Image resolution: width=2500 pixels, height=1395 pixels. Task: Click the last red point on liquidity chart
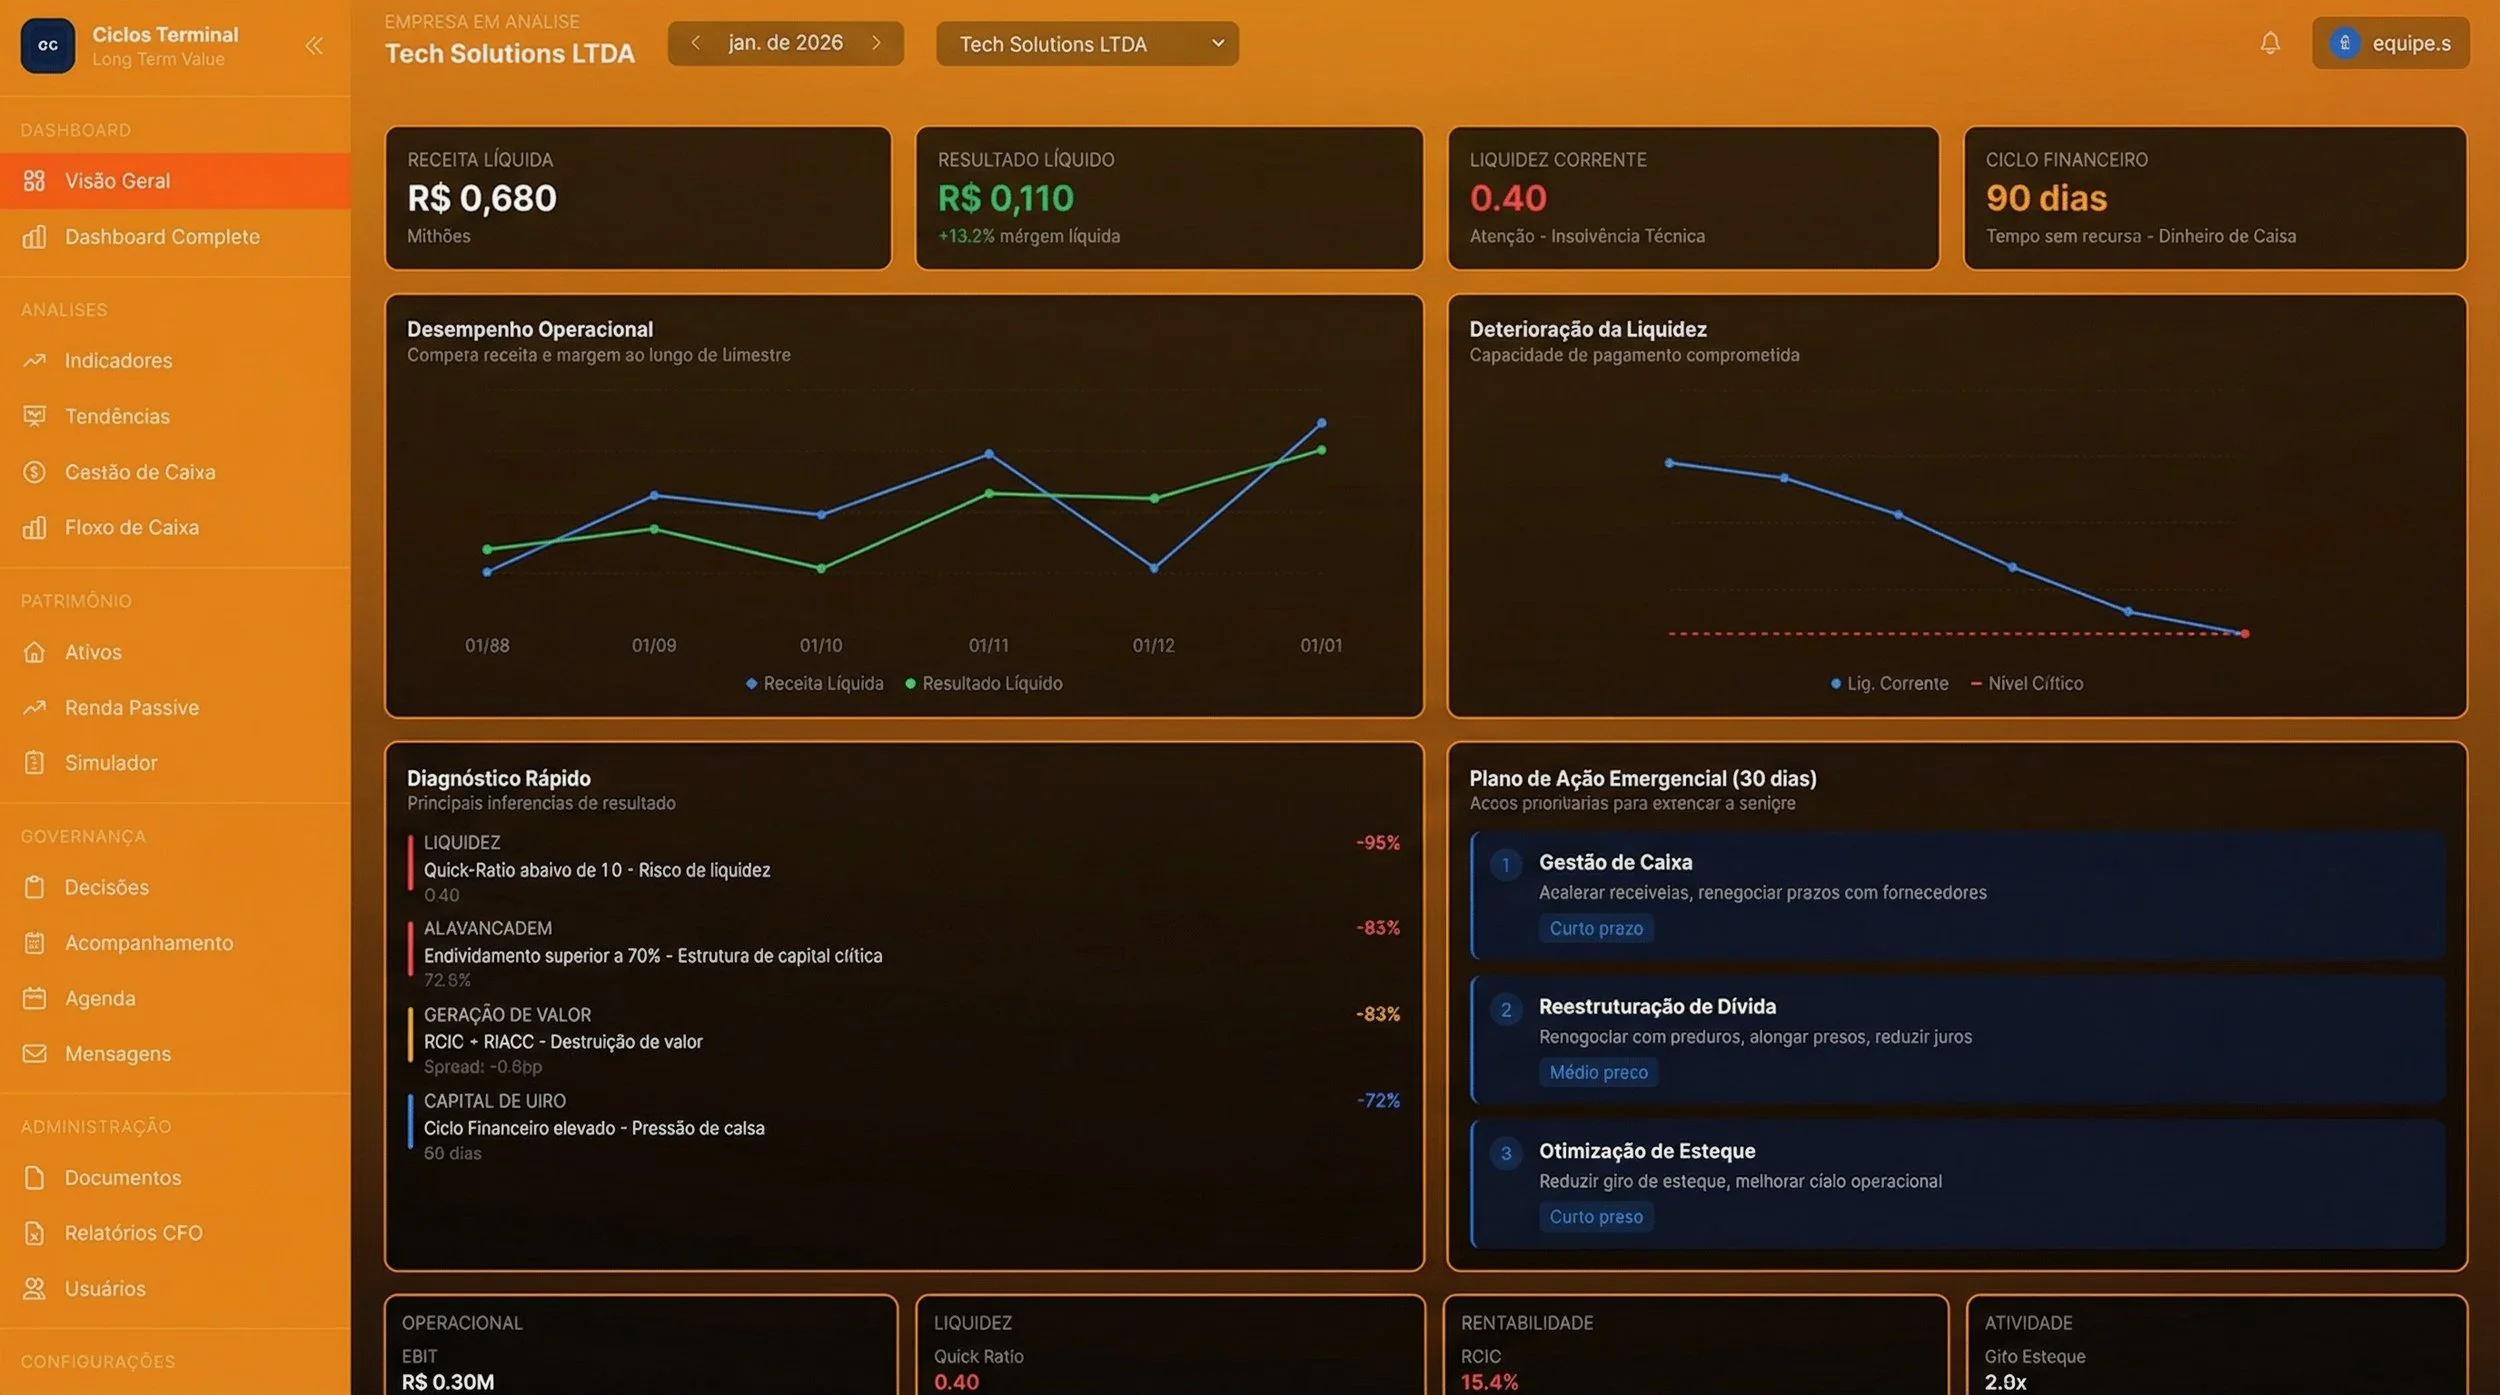coord(2245,634)
